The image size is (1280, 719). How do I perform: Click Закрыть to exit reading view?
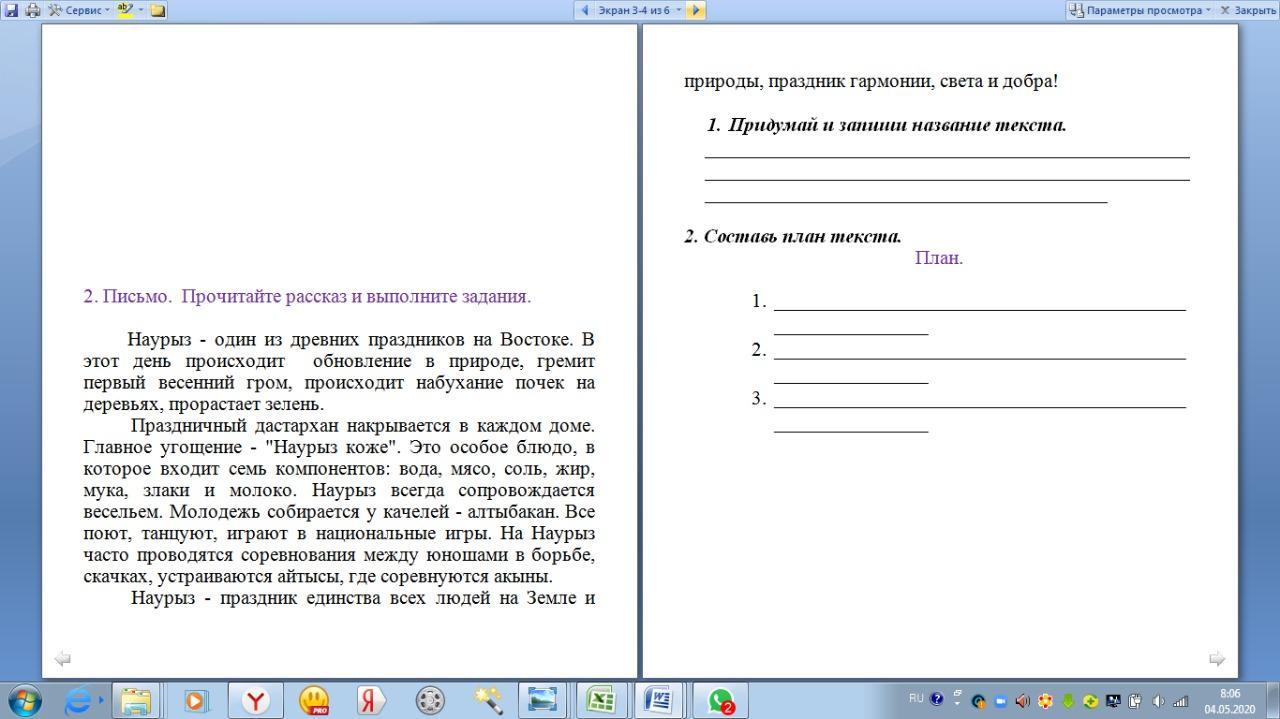coord(1248,10)
